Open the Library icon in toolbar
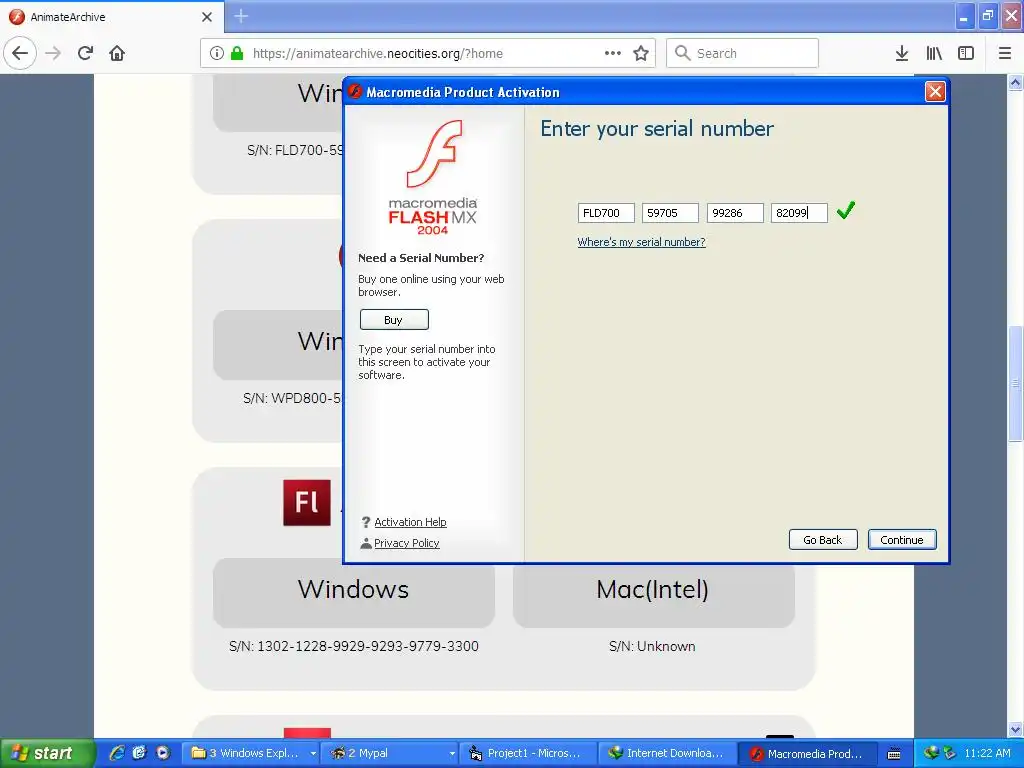This screenshot has width=1024, height=768. coord(934,53)
